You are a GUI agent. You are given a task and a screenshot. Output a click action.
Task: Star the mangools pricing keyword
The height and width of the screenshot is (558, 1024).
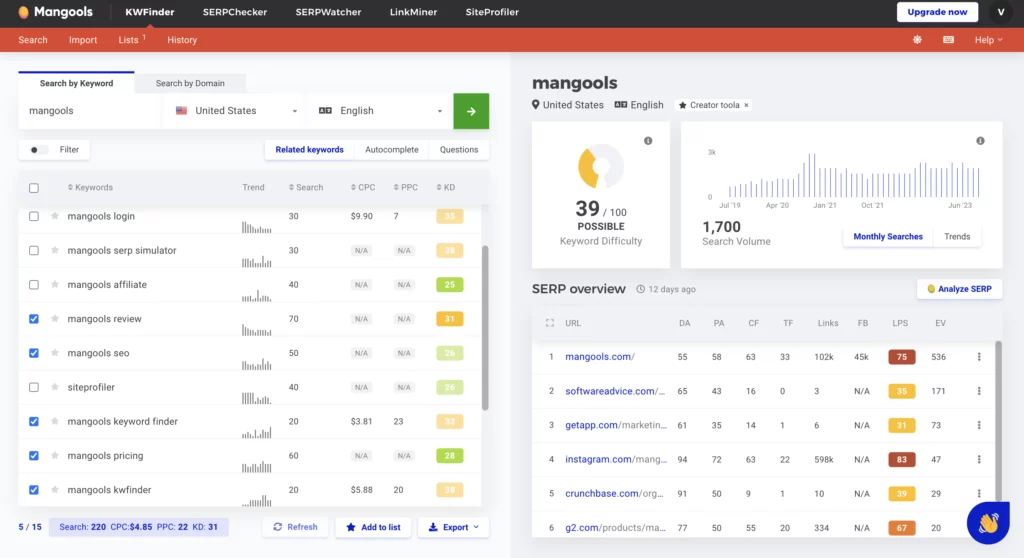coord(55,455)
